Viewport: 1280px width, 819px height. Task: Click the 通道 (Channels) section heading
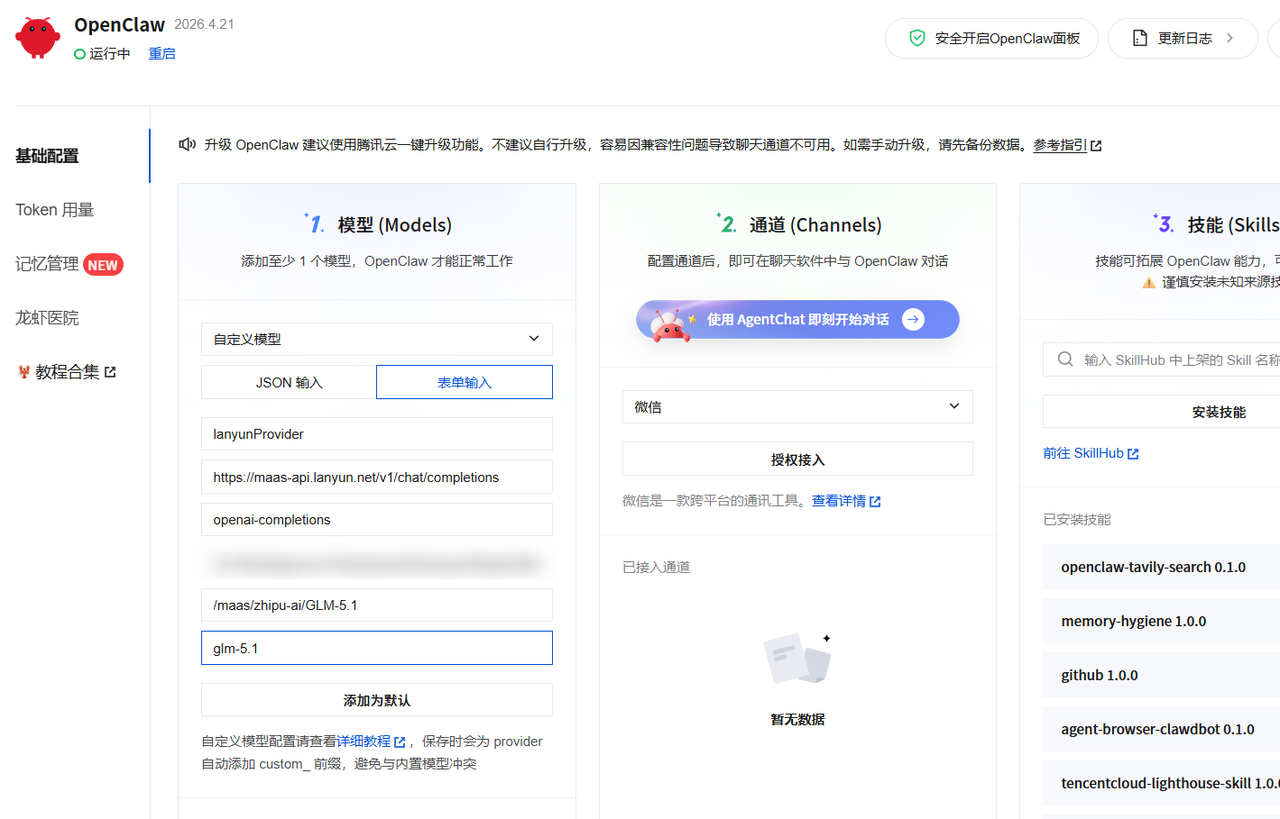point(815,225)
